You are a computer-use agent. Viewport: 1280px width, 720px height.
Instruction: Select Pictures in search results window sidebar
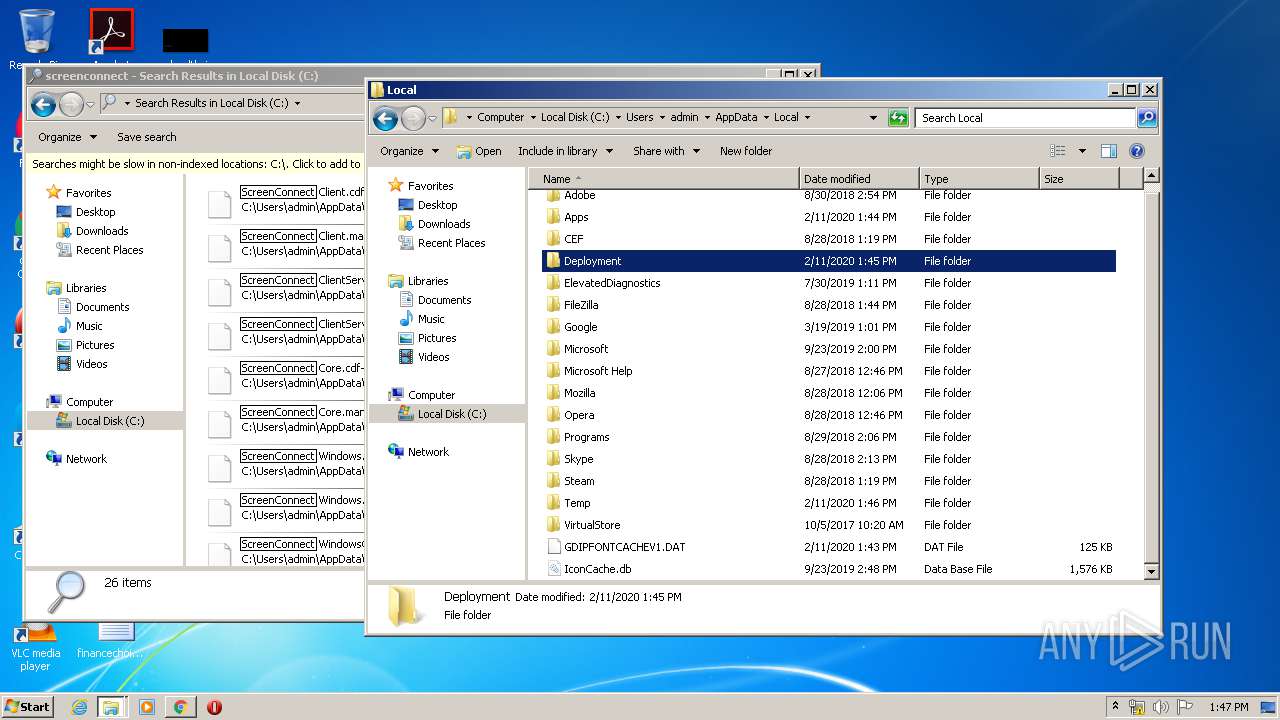95,345
